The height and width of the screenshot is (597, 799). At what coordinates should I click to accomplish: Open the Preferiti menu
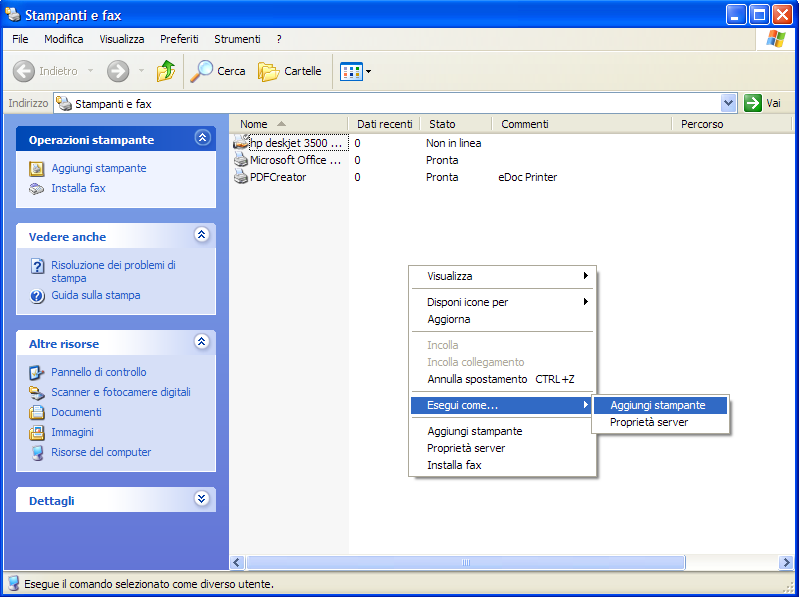tap(179, 39)
